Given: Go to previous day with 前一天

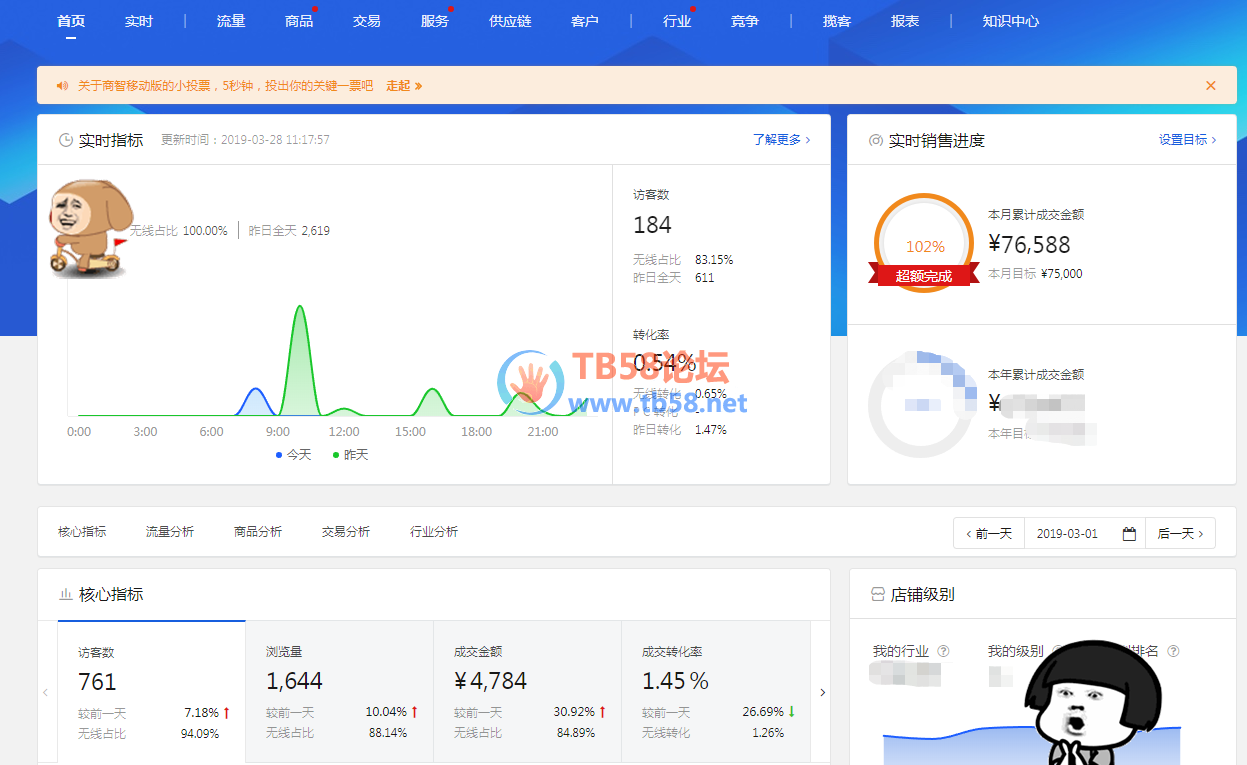Looking at the screenshot, I should point(988,534).
